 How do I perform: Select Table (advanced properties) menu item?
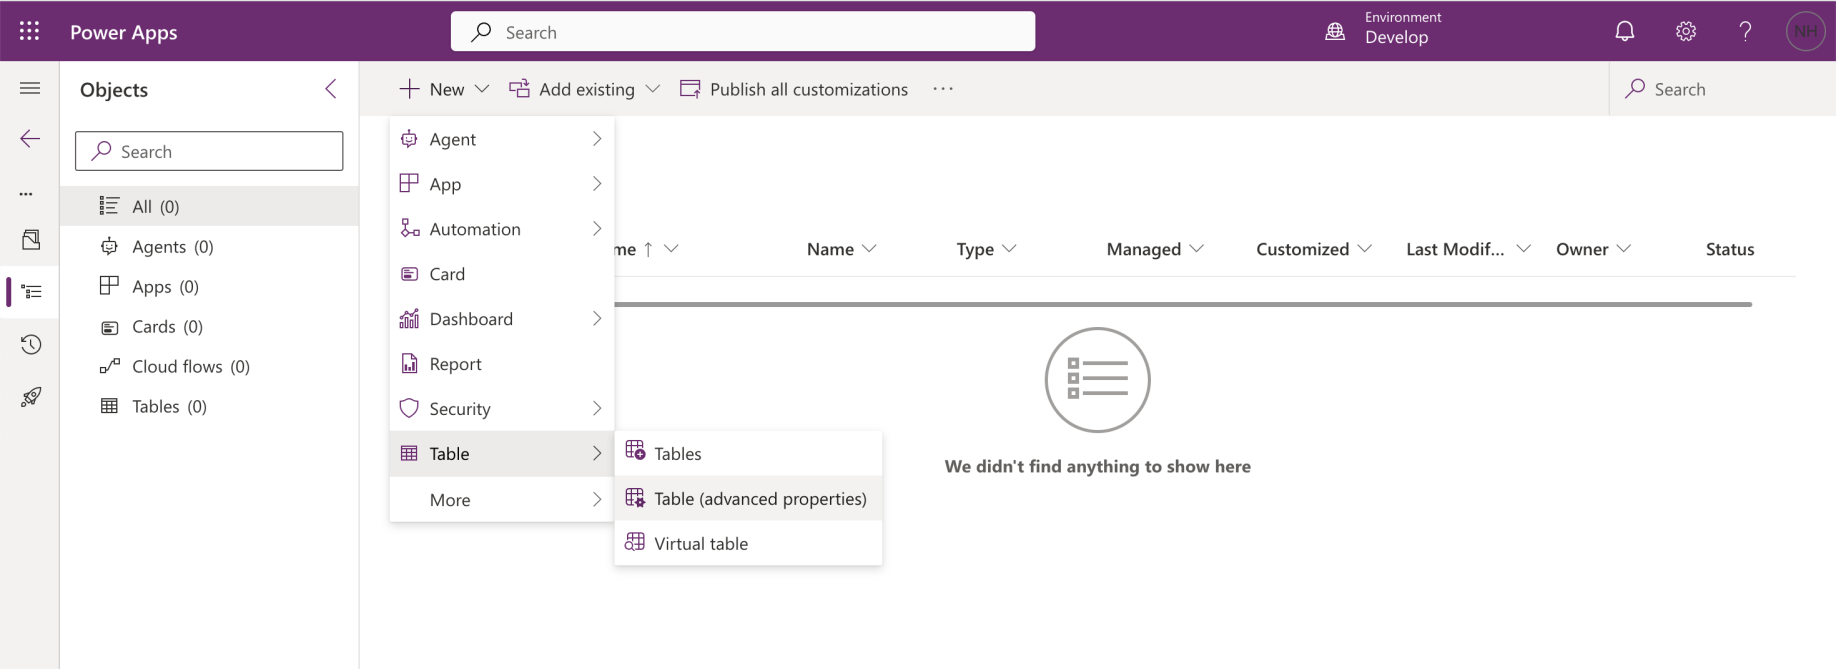(x=759, y=499)
